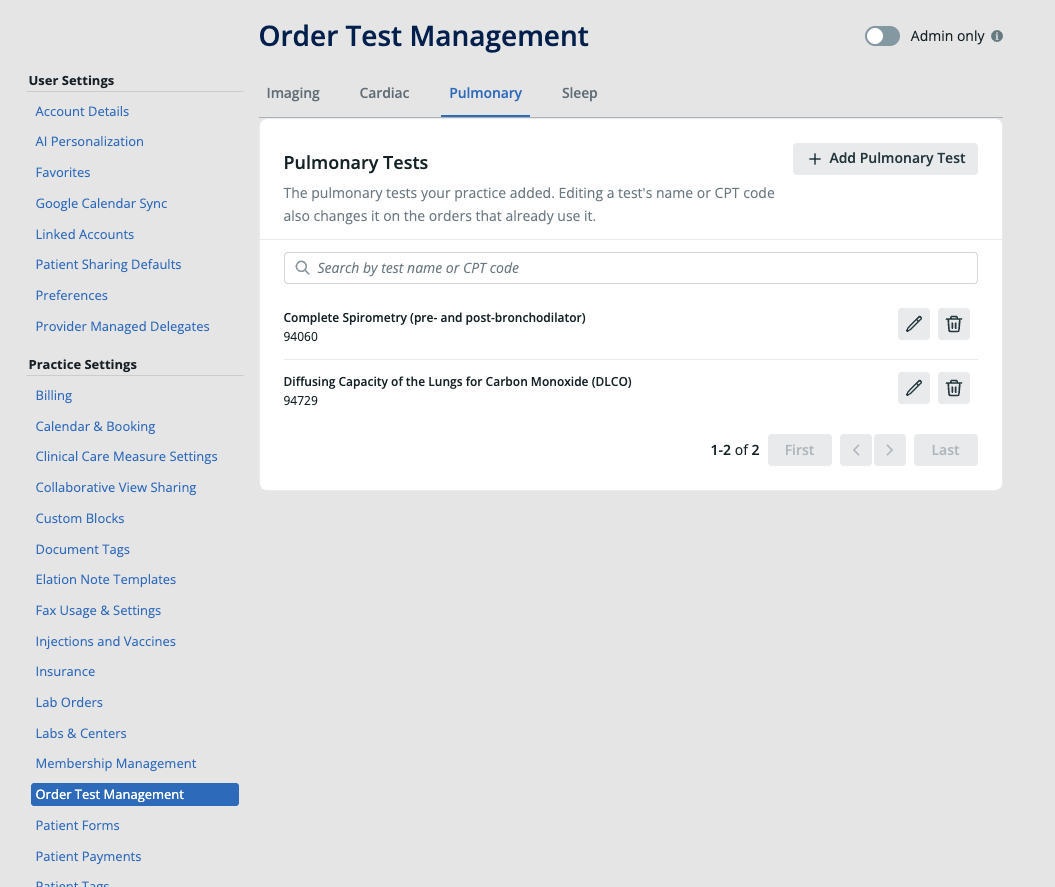The image size is (1055, 887).
Task: Delete the Diffusing Capacity DLCO test
Action: click(x=953, y=388)
